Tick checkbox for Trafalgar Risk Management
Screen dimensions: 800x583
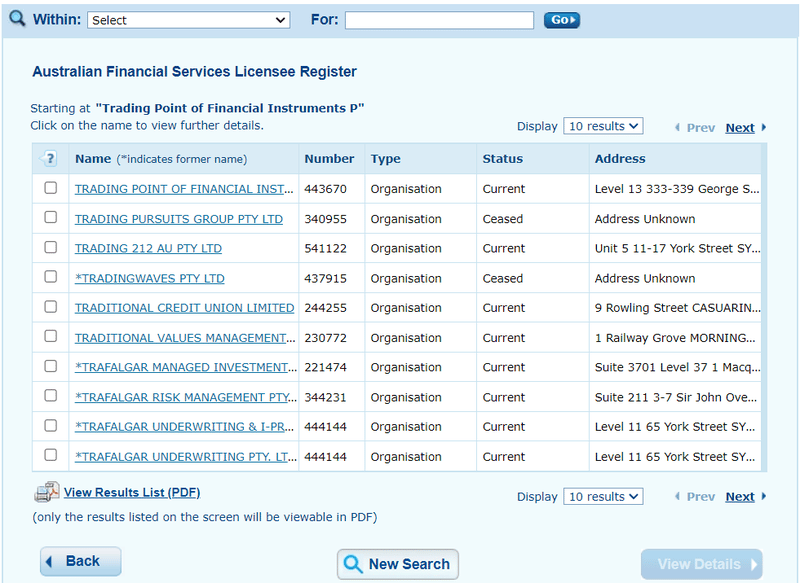coord(51,396)
